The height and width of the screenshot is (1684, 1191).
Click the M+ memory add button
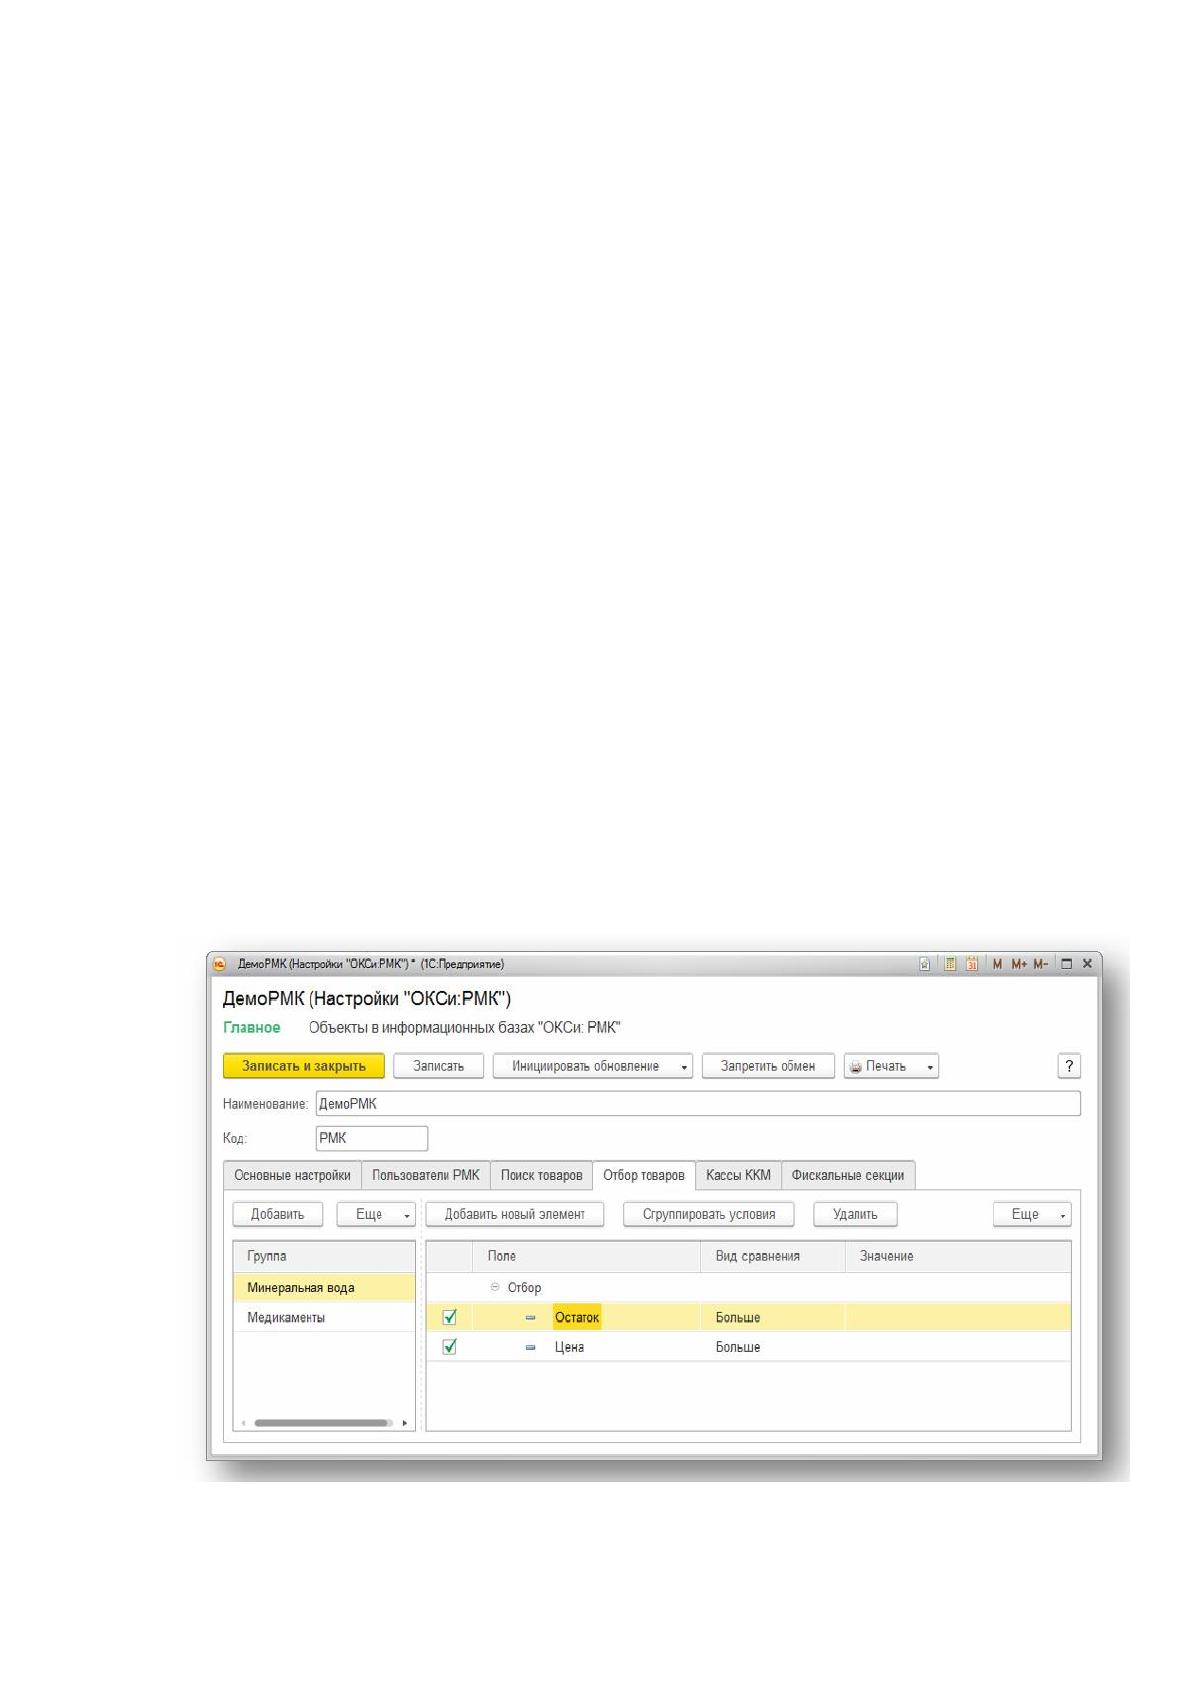(x=1019, y=964)
